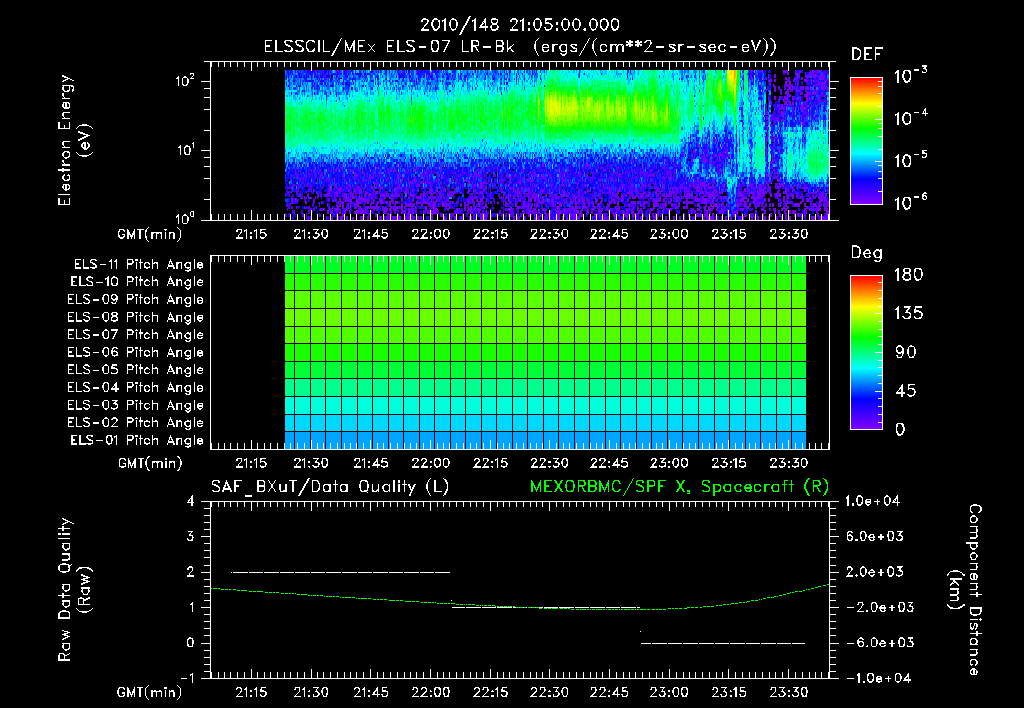Click the 22:00 time label under pitch angle panel

[430, 463]
